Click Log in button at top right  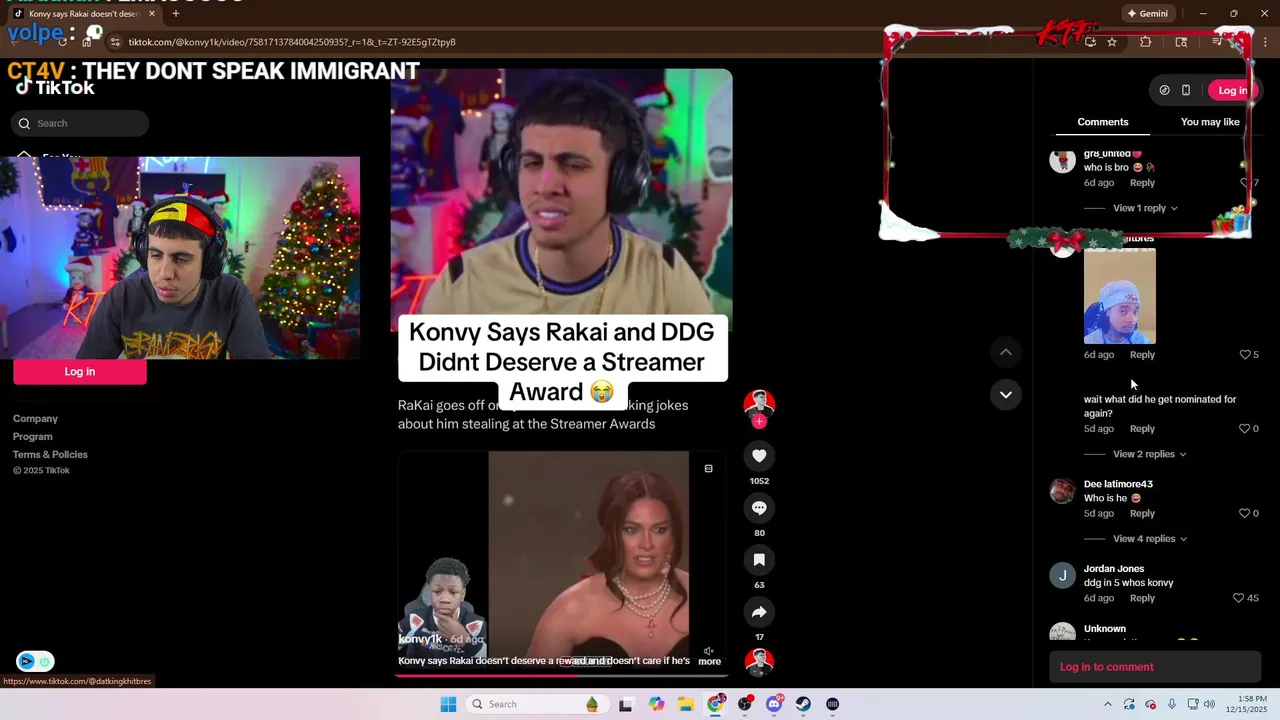[1232, 90]
